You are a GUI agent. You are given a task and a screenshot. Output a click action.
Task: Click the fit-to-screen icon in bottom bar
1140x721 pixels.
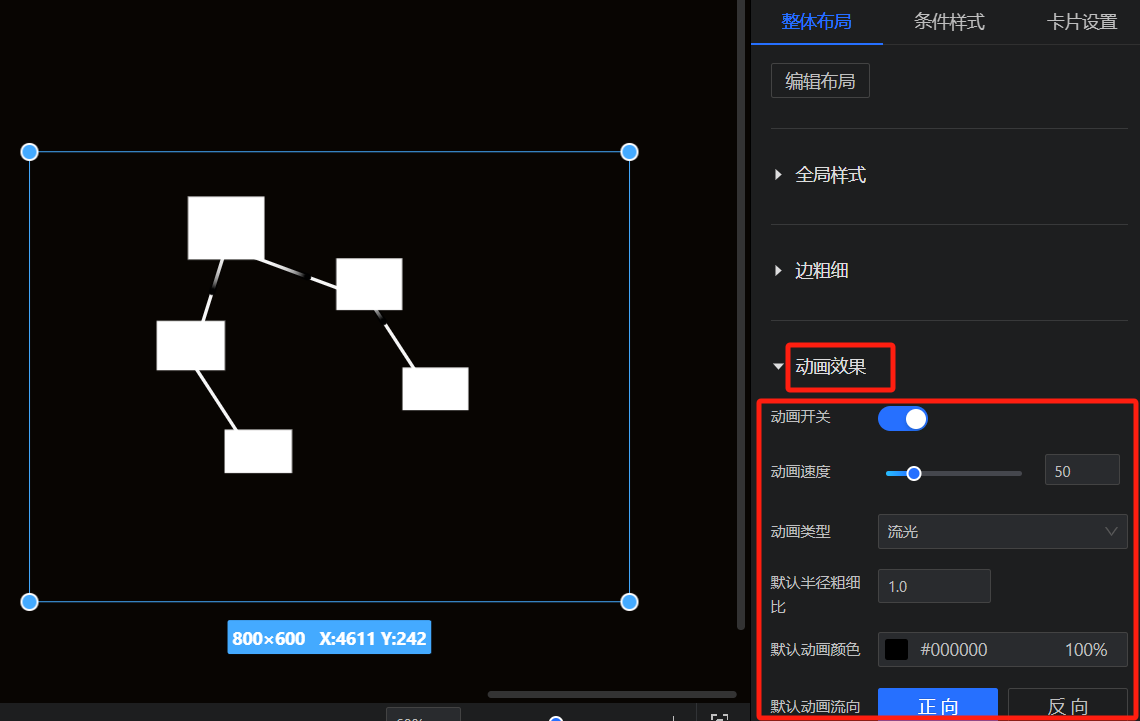[x=718, y=716]
